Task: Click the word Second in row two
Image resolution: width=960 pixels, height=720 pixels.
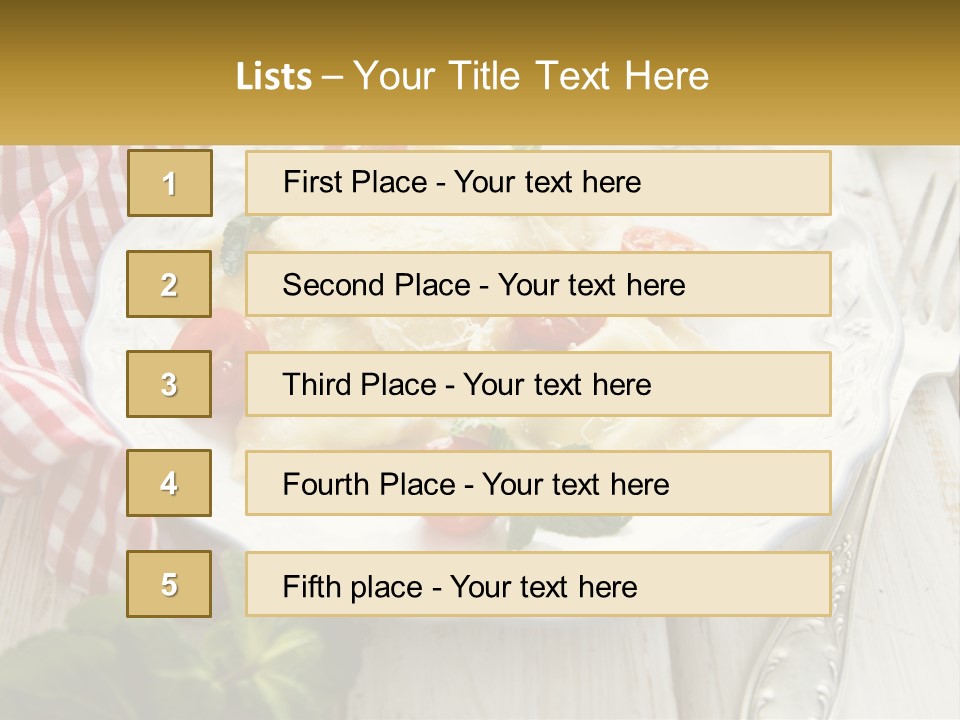Action: click(333, 285)
